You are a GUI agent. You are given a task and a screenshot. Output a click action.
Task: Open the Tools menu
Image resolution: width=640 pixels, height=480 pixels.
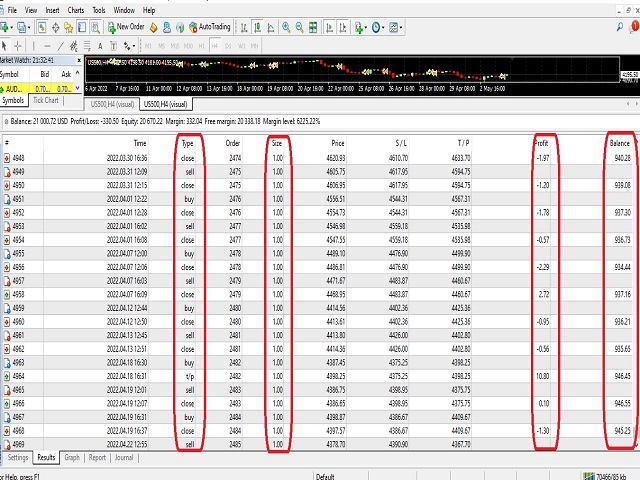click(99, 10)
